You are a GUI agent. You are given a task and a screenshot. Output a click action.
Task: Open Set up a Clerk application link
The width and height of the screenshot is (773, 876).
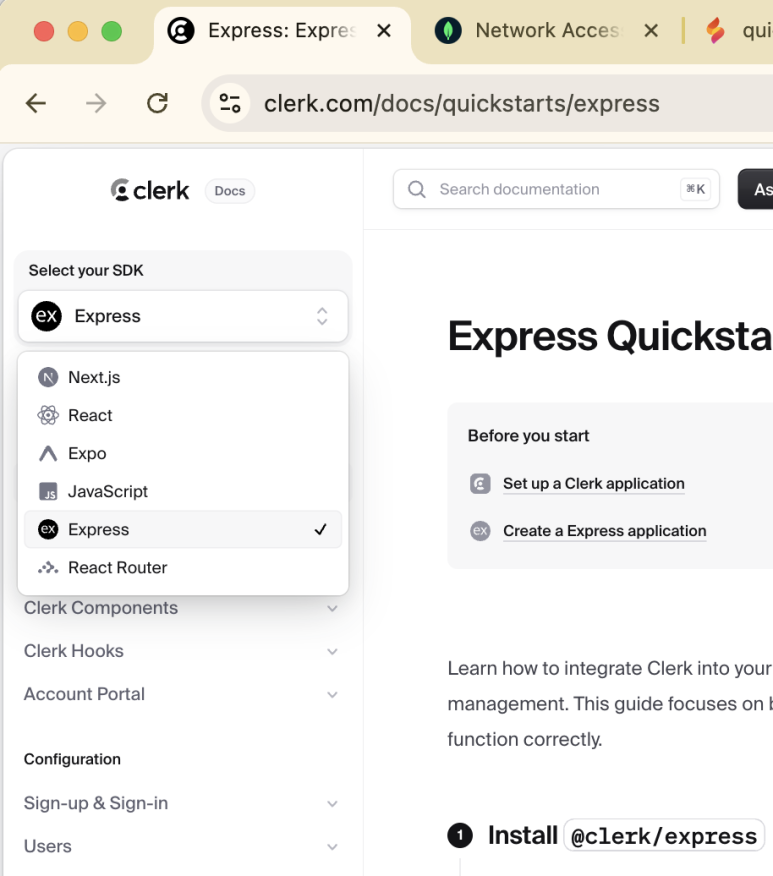click(594, 483)
